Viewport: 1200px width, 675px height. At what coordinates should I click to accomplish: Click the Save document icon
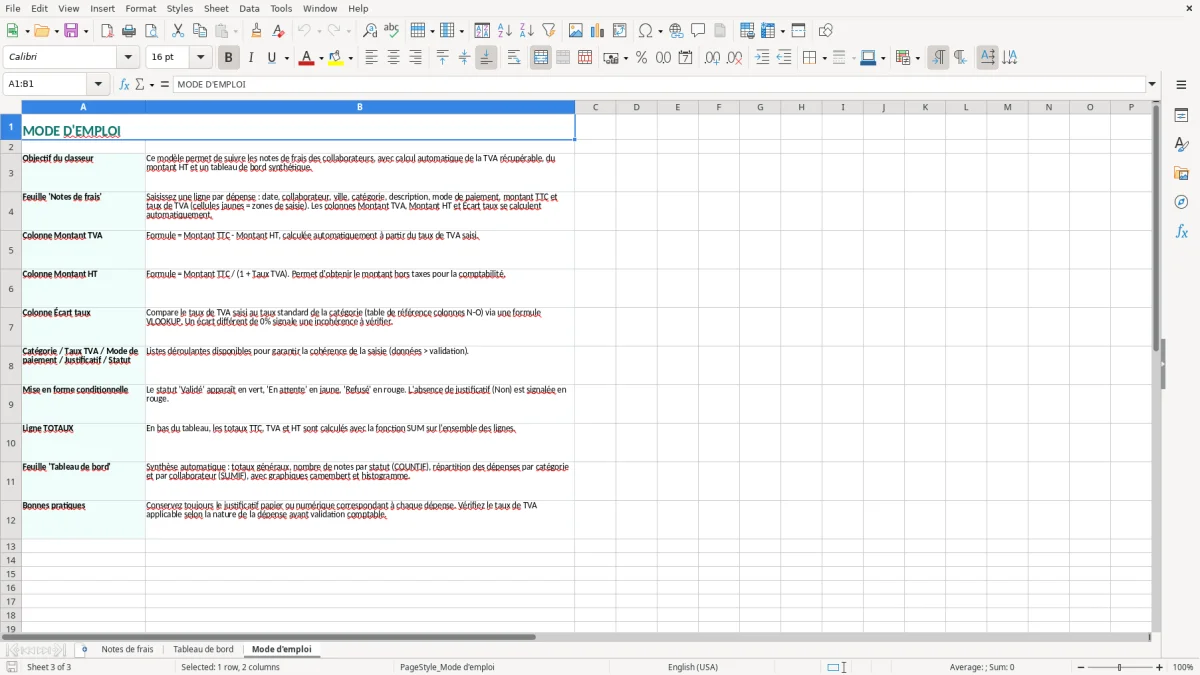tap(71, 31)
